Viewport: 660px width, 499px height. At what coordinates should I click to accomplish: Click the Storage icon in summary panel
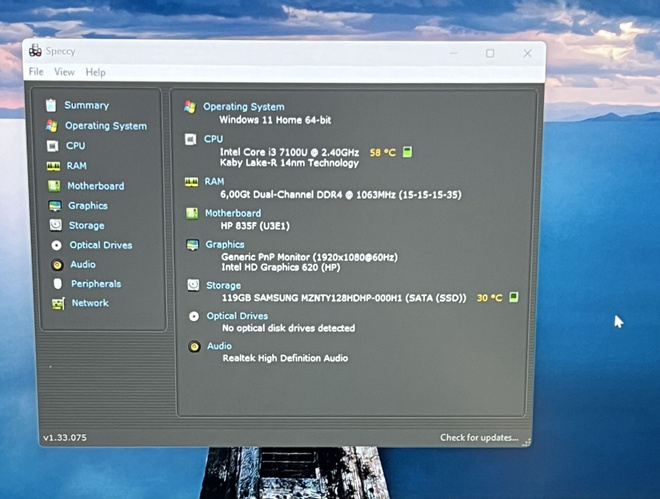(x=193, y=285)
